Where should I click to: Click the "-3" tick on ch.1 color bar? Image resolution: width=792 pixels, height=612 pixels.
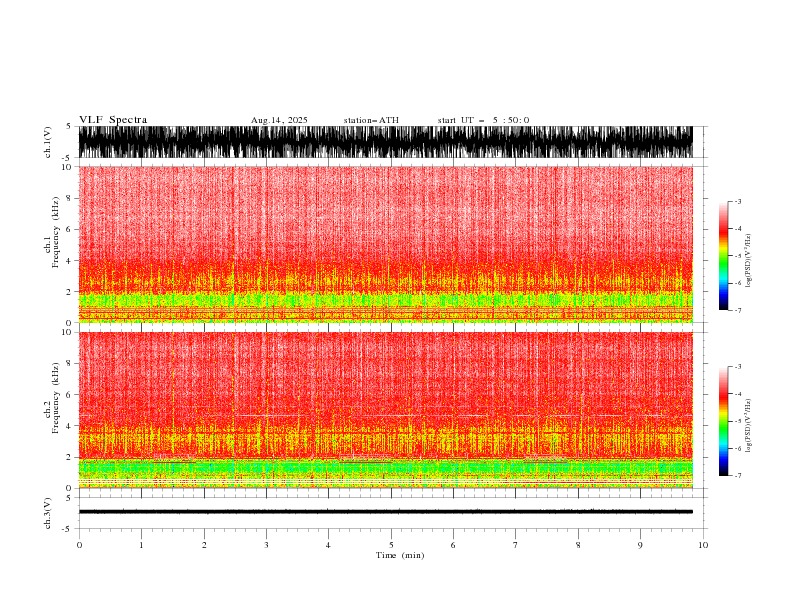pos(738,201)
